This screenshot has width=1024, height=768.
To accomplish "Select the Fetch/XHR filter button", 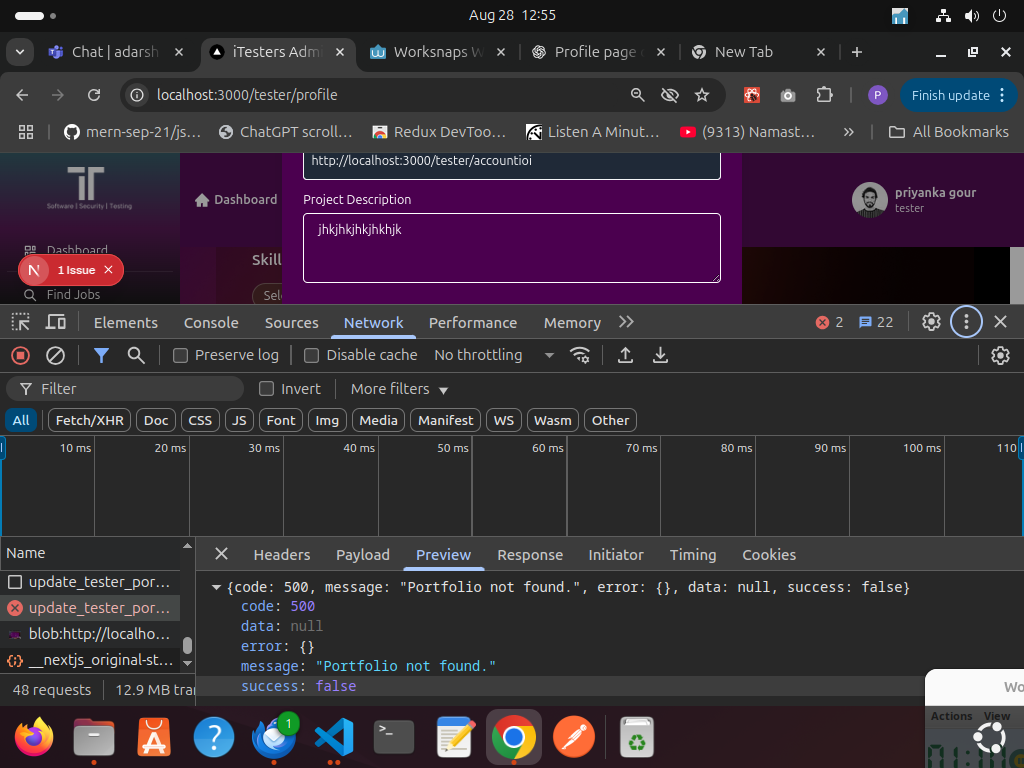I will coord(89,420).
